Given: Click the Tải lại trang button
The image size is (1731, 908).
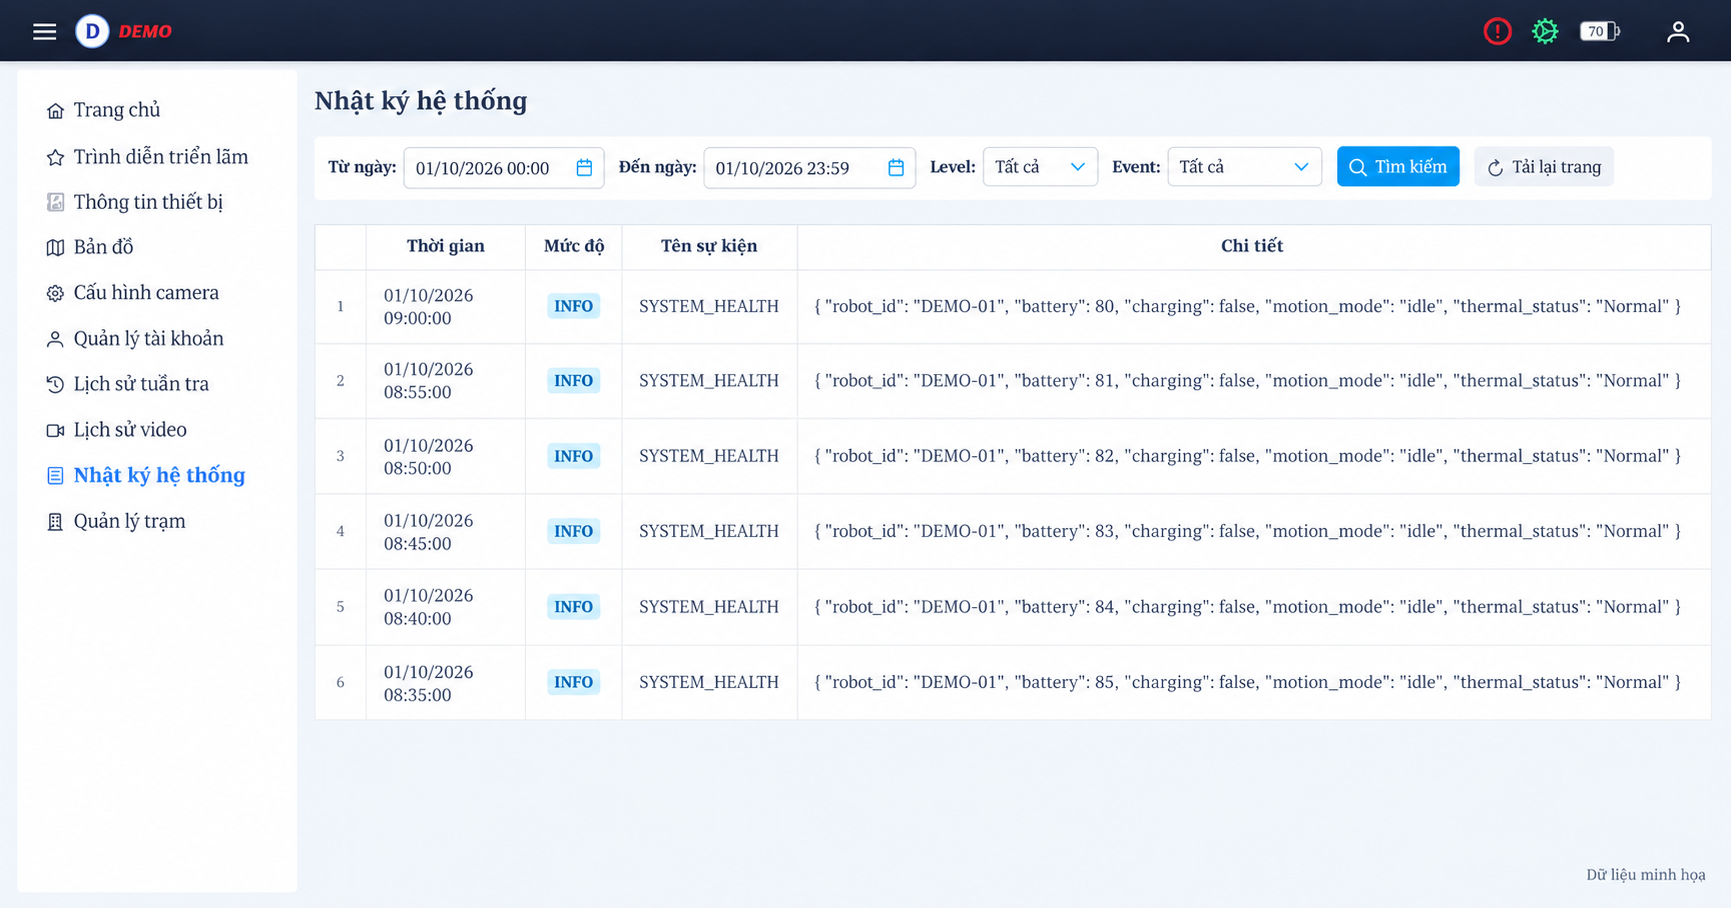Looking at the screenshot, I should [x=1544, y=167].
